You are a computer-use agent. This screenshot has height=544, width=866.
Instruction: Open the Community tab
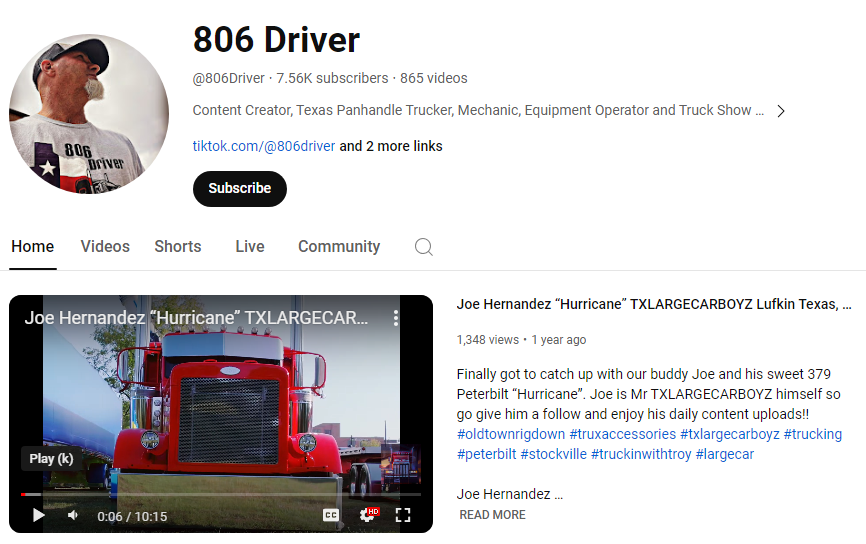pyautogui.click(x=339, y=246)
